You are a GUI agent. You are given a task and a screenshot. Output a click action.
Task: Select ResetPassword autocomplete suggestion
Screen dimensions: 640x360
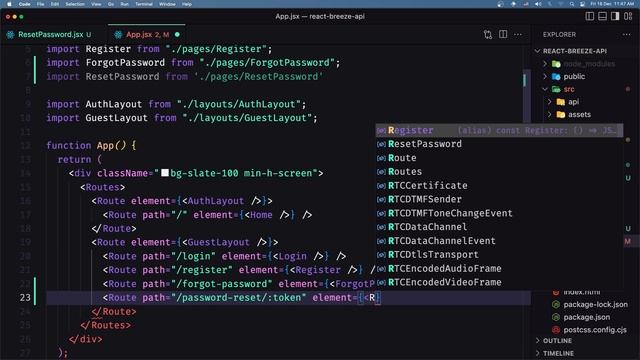tap(499, 144)
